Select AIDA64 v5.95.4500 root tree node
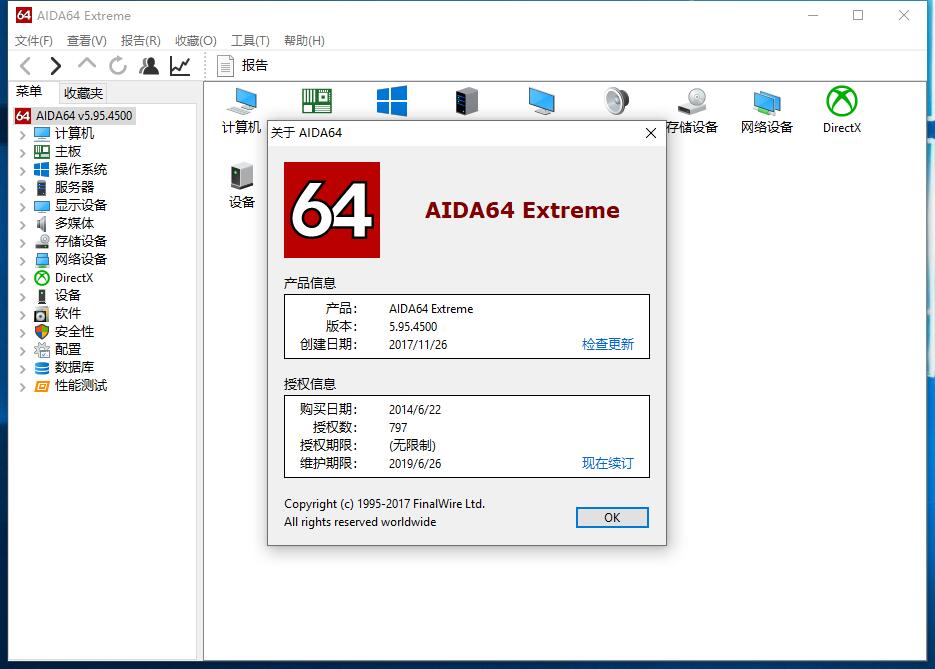The width and height of the screenshot is (935, 669). (75, 116)
